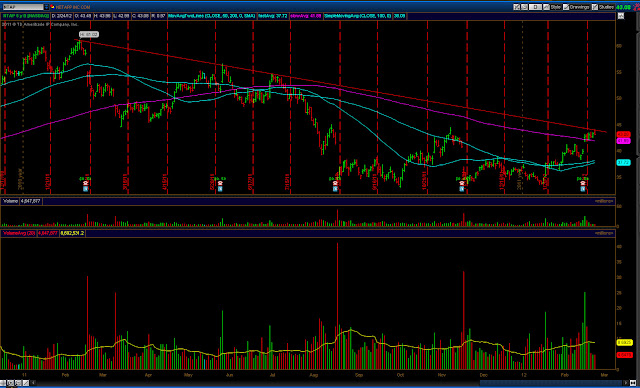Click the first chart settings icon left of the D button
640x388 pixels.
[517, 7]
